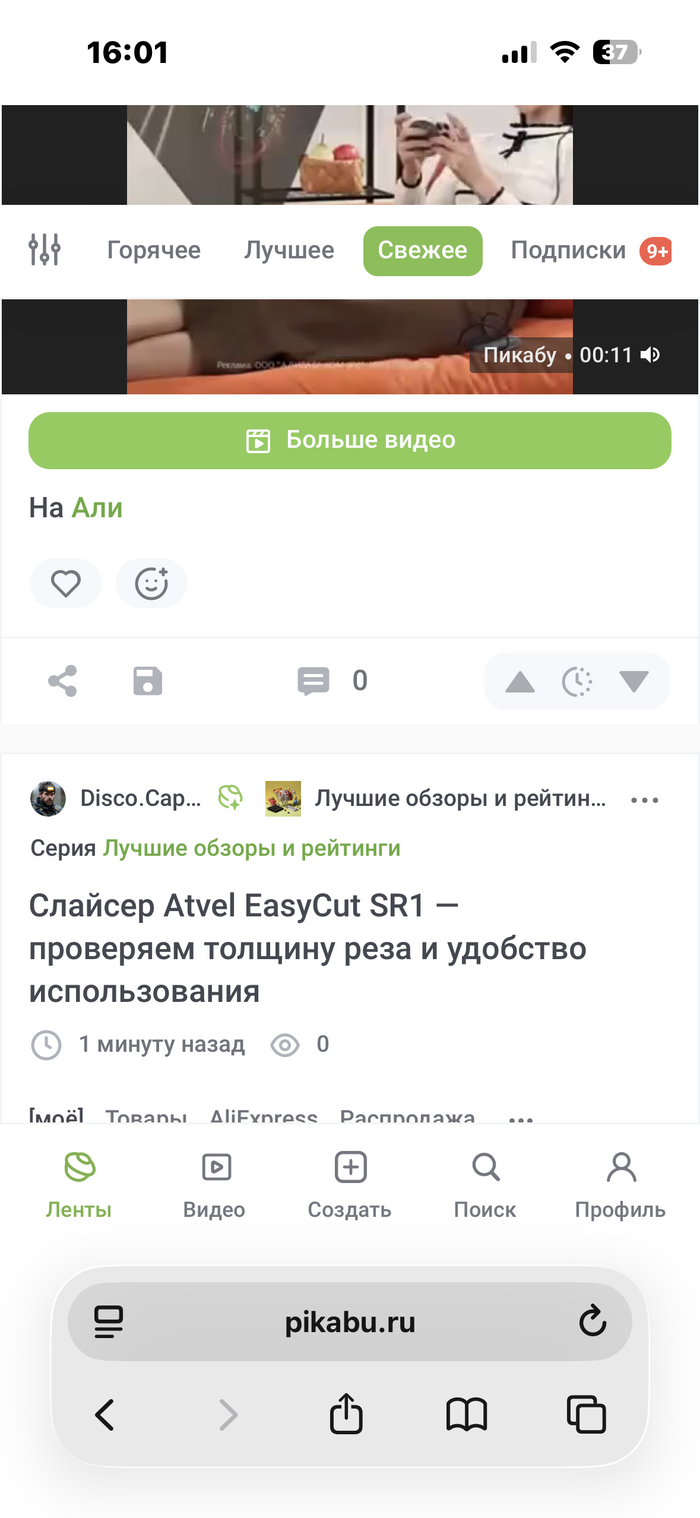Tap the share icon under the post
This screenshot has width=700, height=1518.
pos(63,682)
